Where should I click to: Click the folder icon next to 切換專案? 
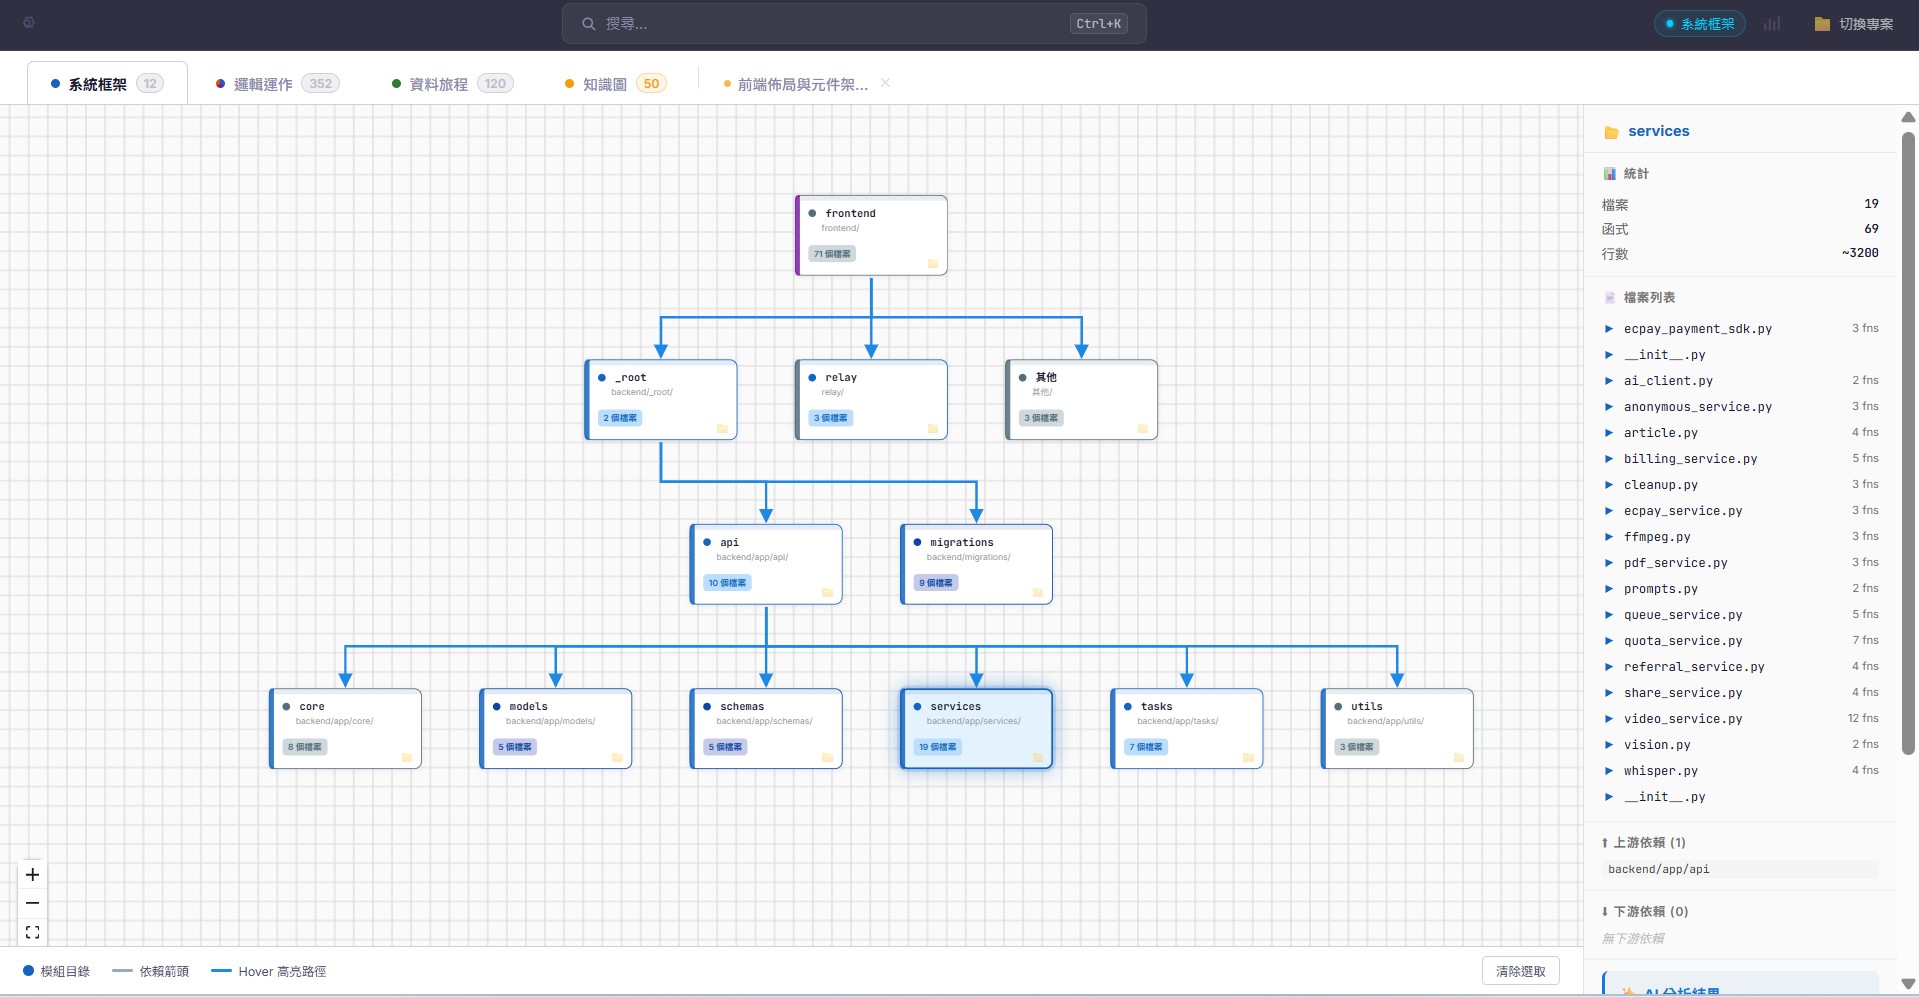[x=1822, y=23]
